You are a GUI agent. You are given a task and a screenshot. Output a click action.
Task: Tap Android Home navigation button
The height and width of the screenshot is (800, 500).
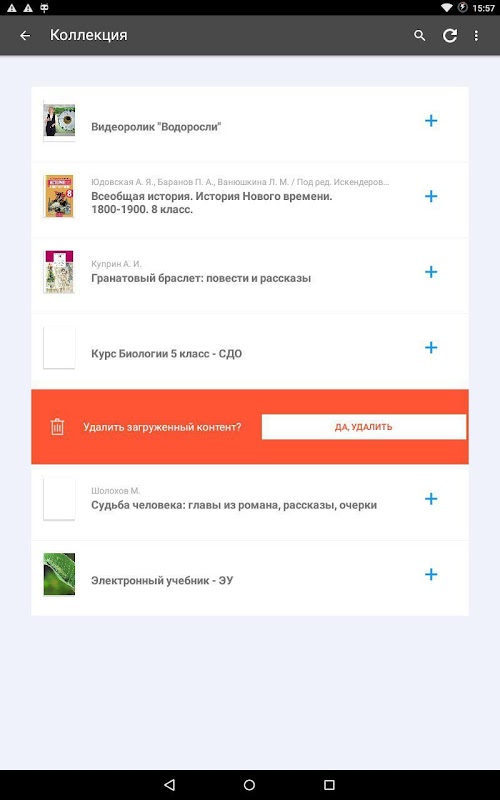[x=249, y=785]
